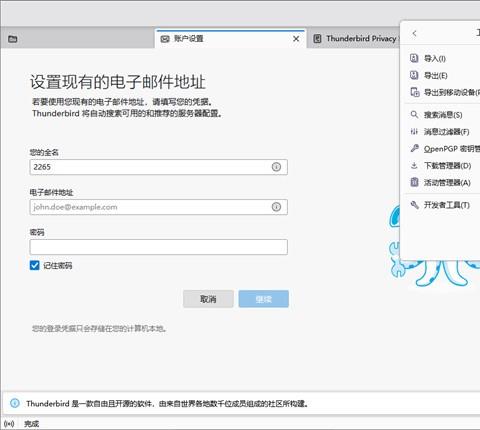Switch to the Thunderbird Privacy tab
Screen dimensions: 480x430
tap(355, 39)
